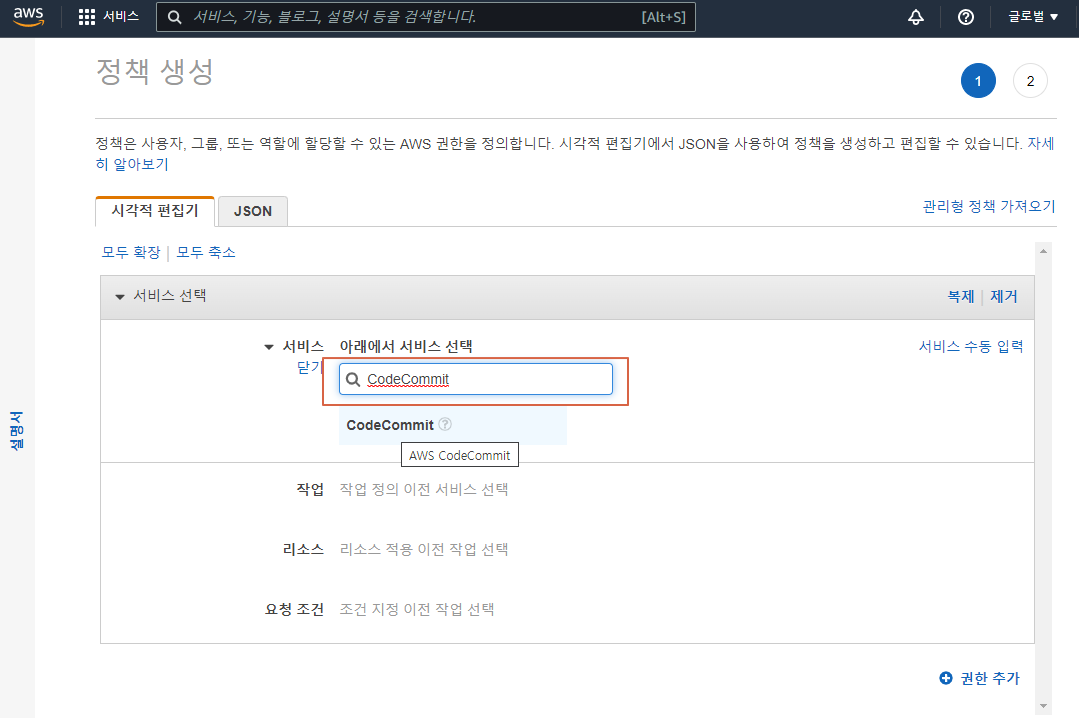
Task: Click the plus icon for 권한 추가
Action: point(946,678)
